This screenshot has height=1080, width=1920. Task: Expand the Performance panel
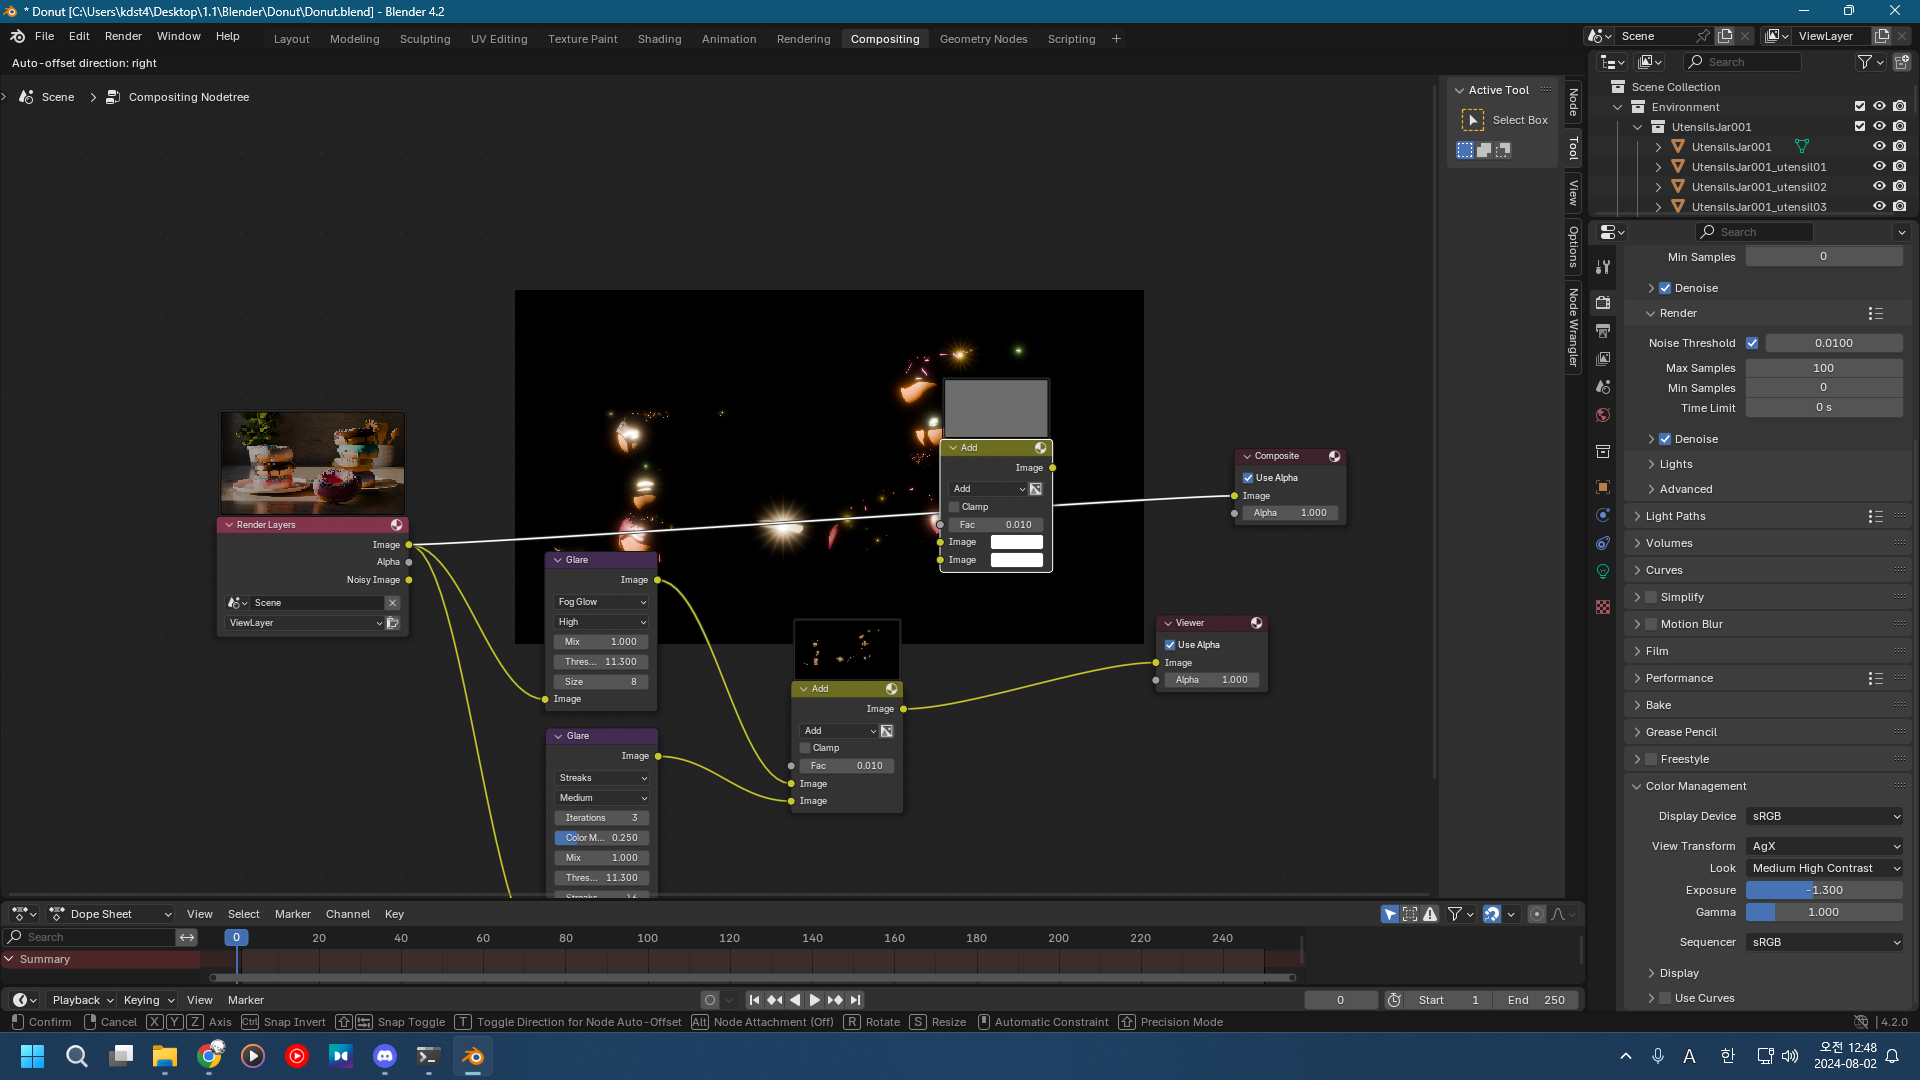click(1678, 678)
